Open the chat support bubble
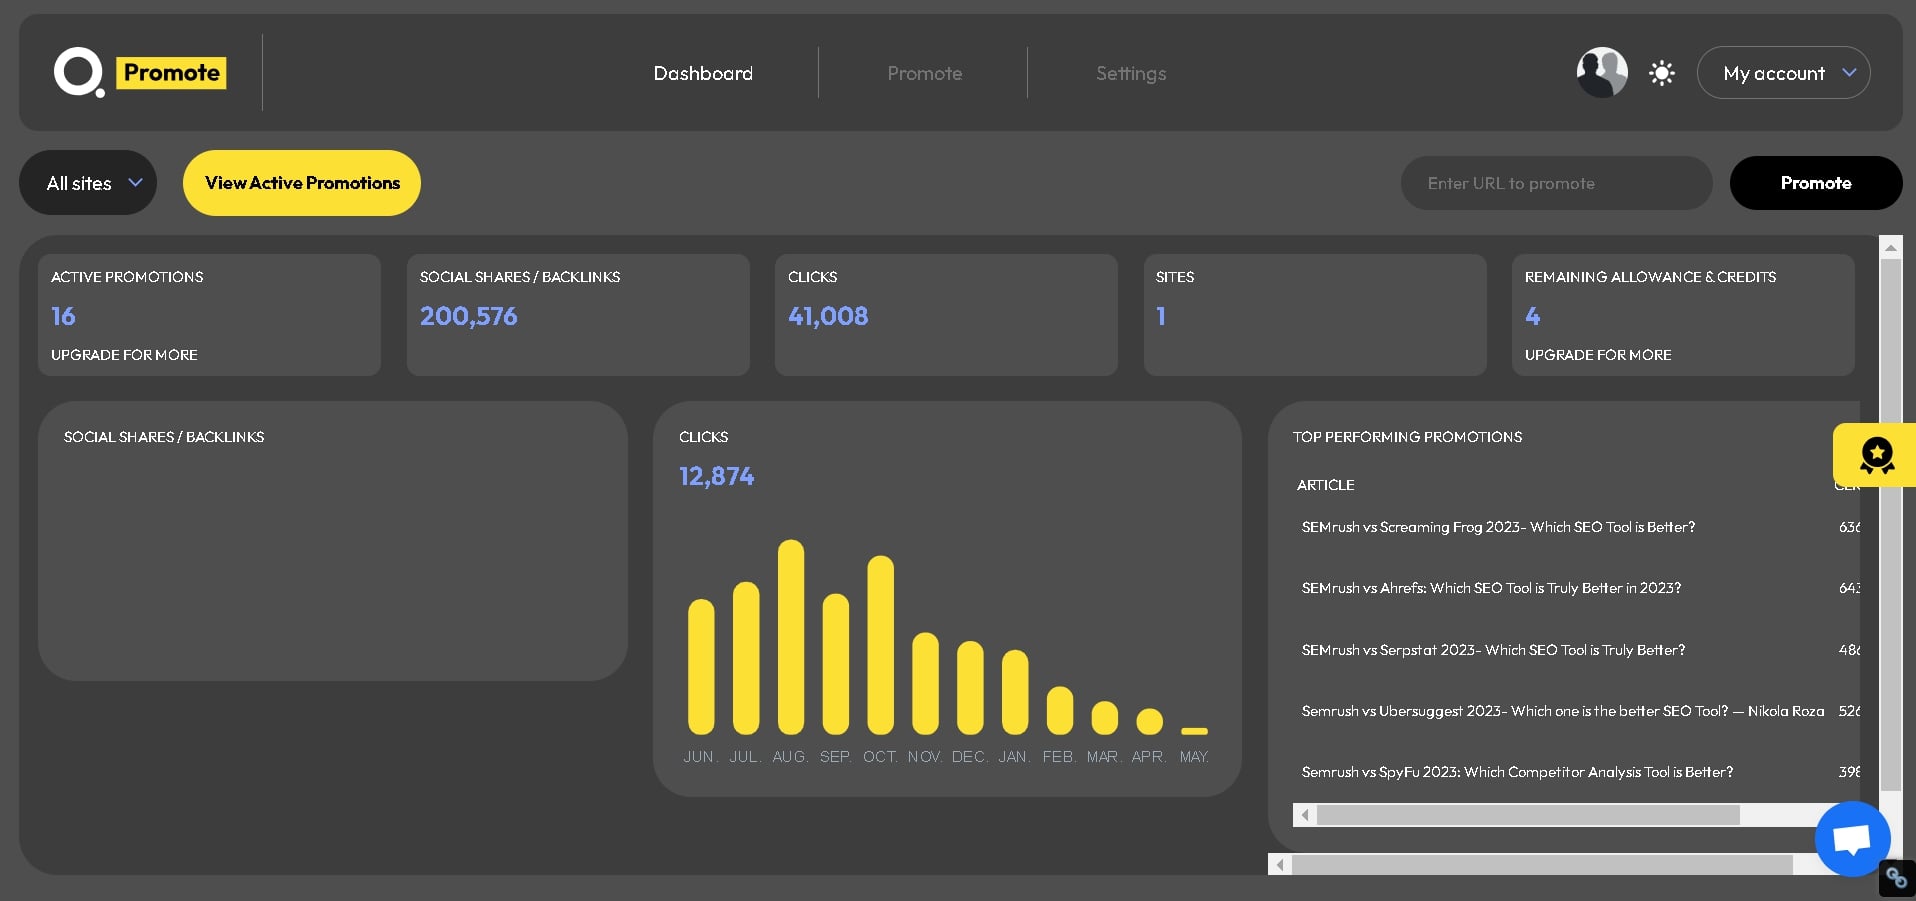This screenshot has width=1916, height=901. pyautogui.click(x=1851, y=838)
